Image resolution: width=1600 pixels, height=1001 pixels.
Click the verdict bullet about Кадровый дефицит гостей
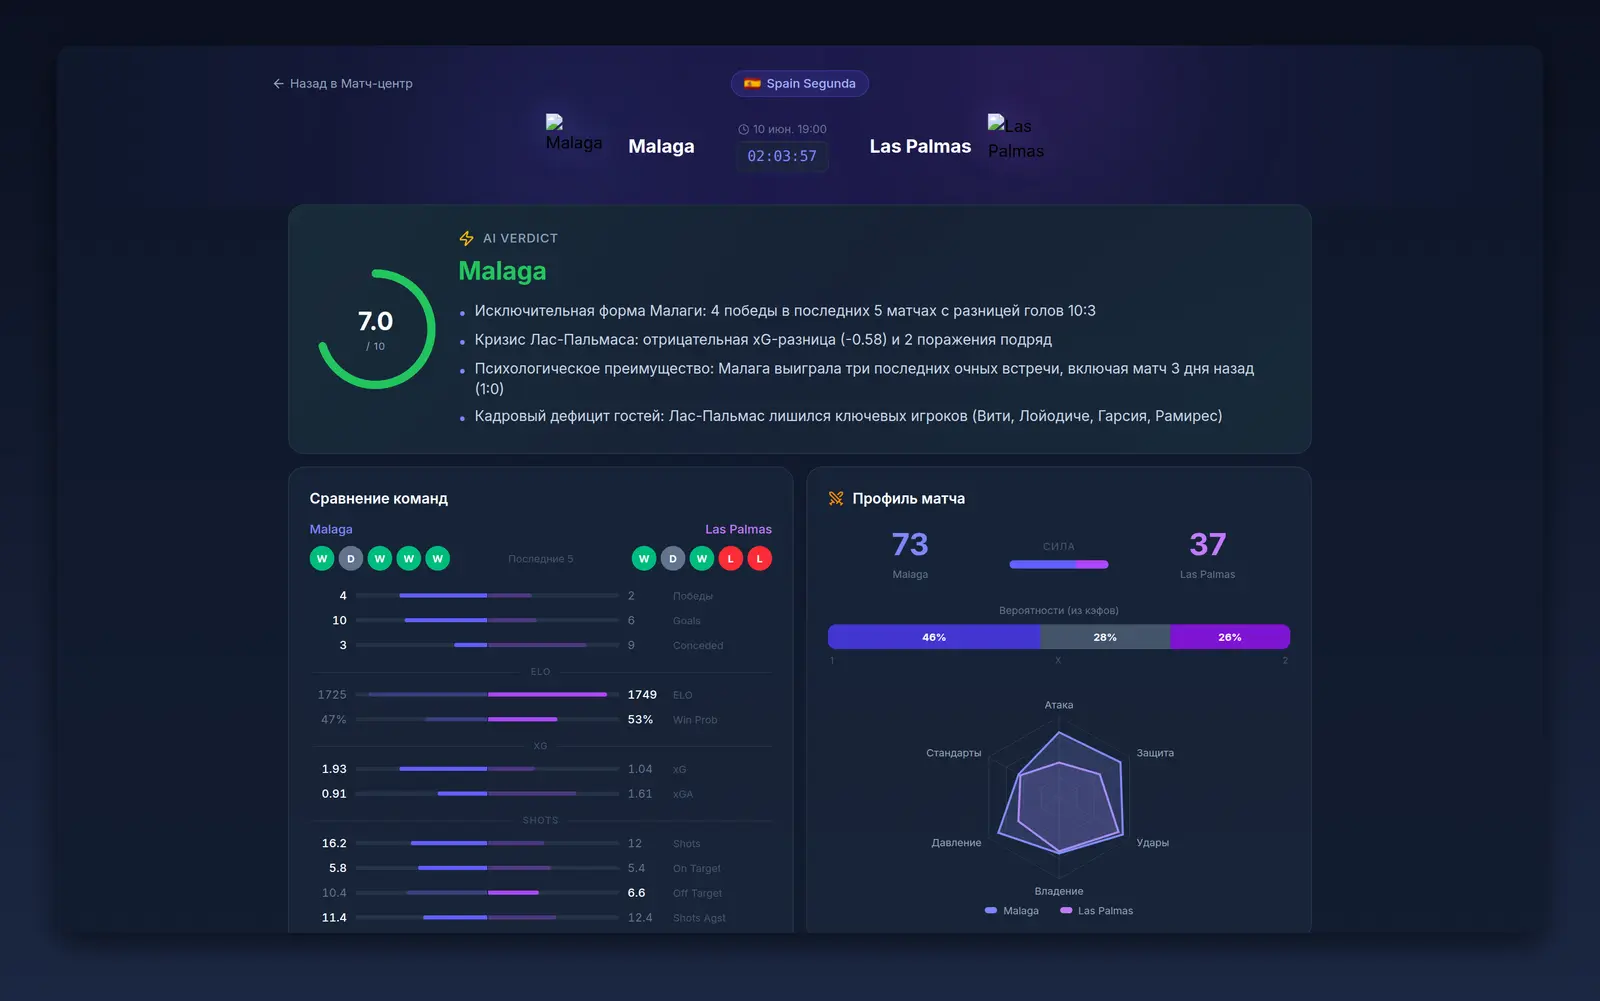pyautogui.click(x=848, y=416)
